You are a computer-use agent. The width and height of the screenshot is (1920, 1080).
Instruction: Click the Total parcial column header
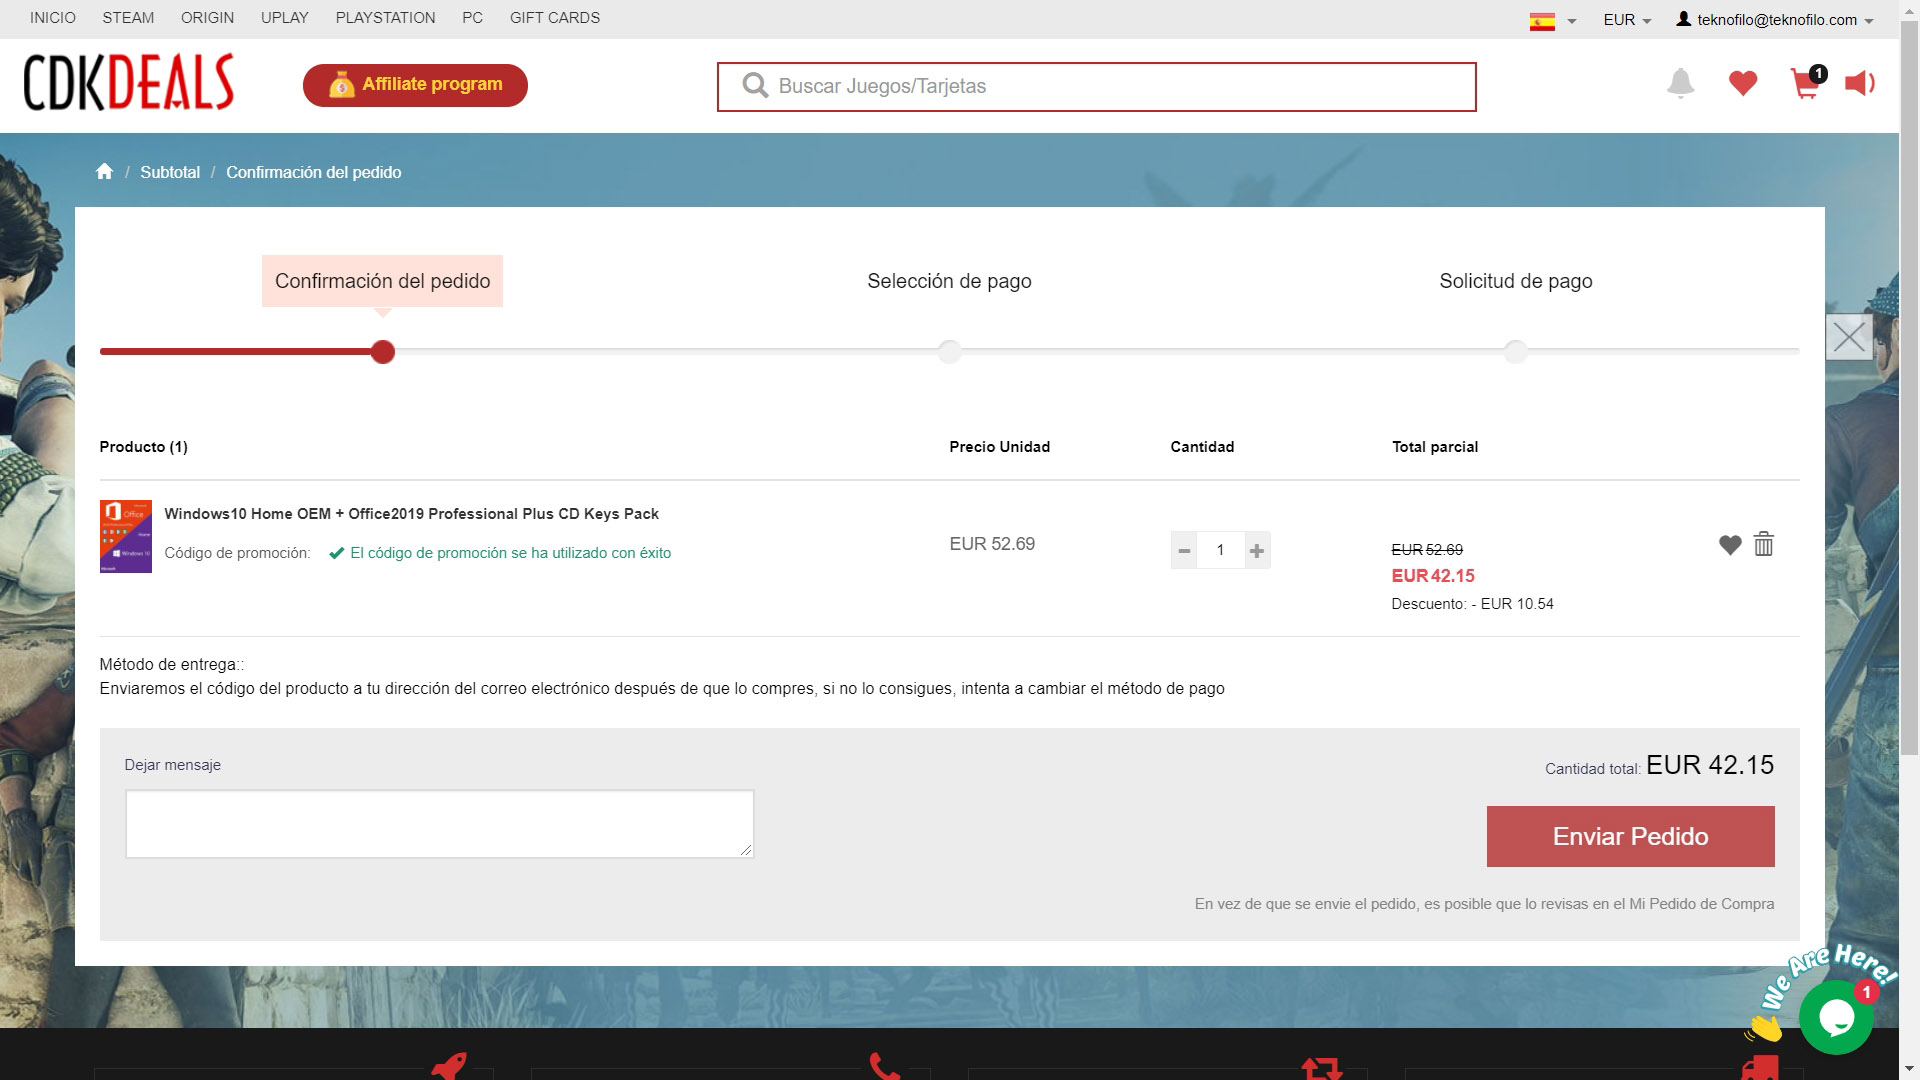pyautogui.click(x=1435, y=447)
